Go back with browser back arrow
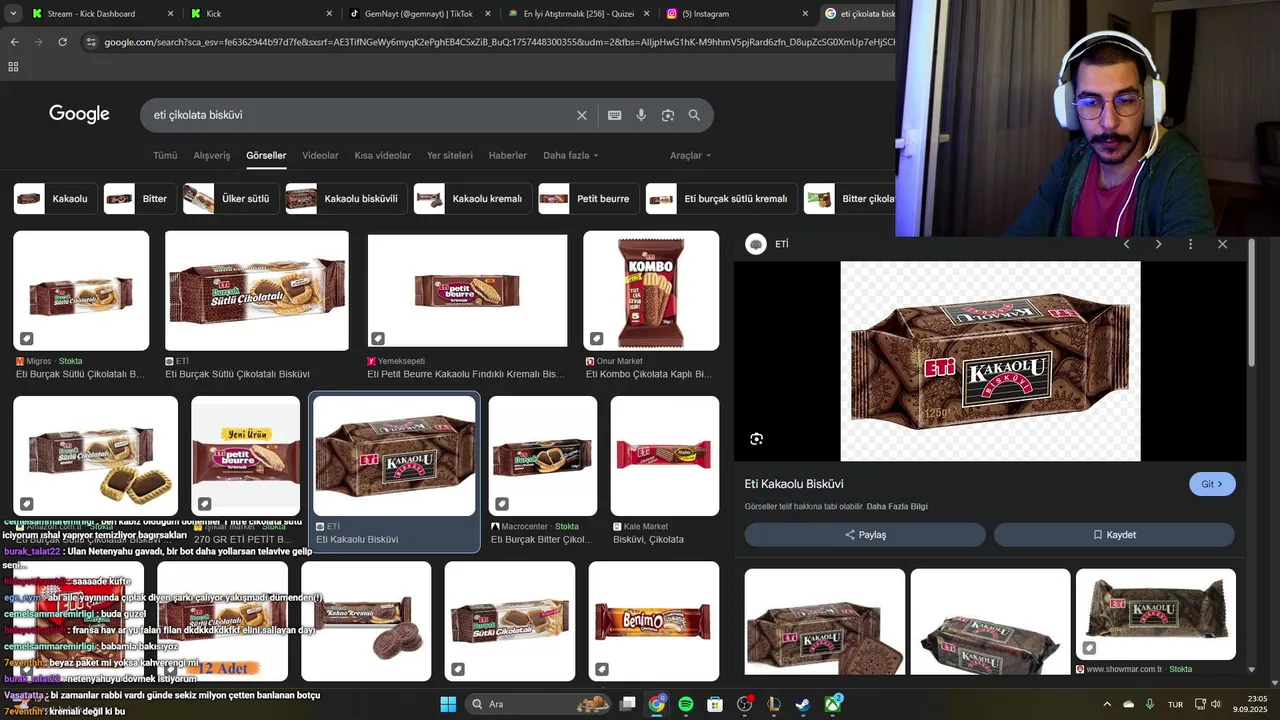1280x720 pixels. [x=14, y=42]
